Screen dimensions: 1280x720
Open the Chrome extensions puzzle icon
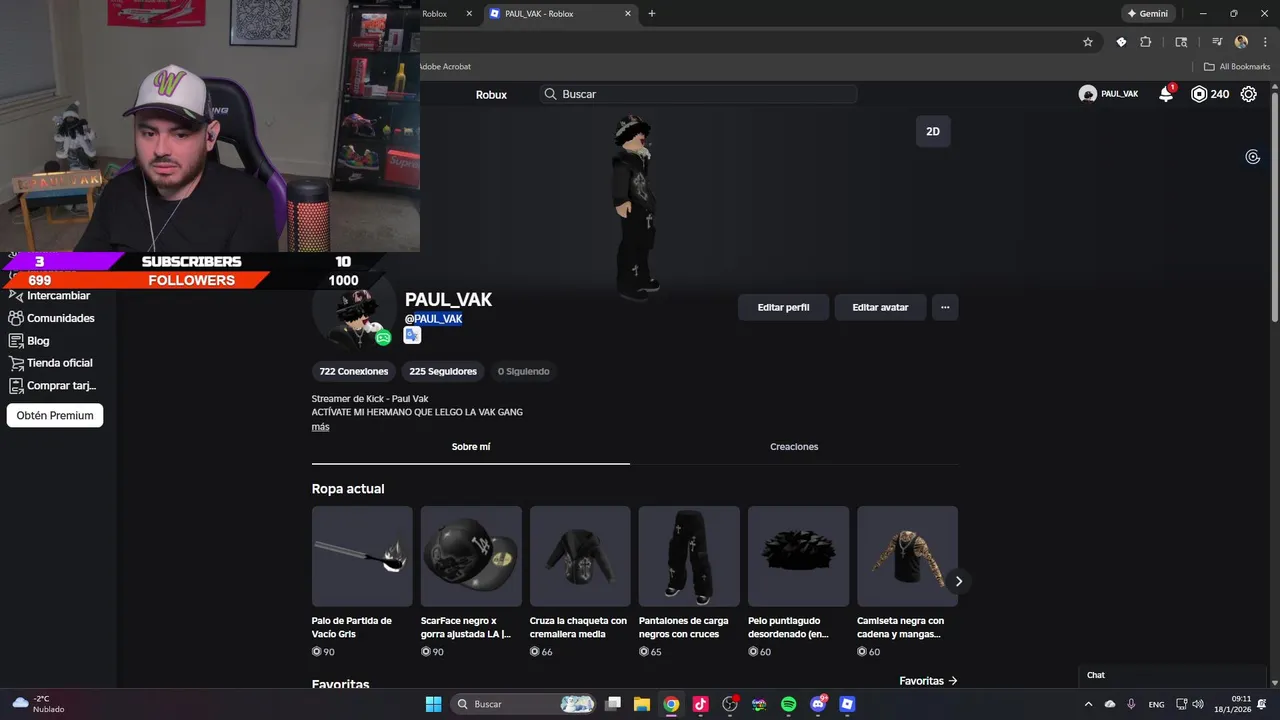(x=1146, y=42)
